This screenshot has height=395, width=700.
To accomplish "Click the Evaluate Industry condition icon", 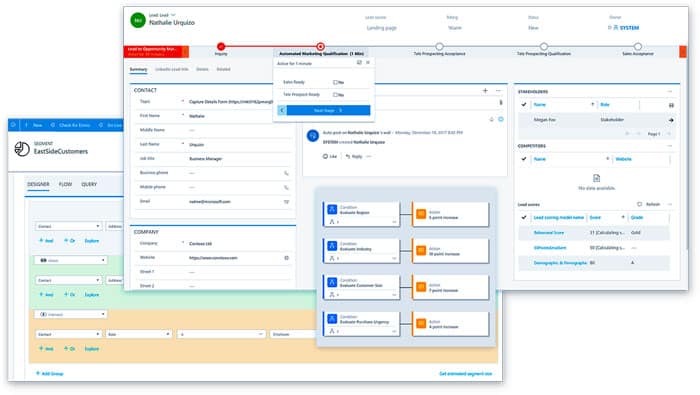I will (x=332, y=245).
